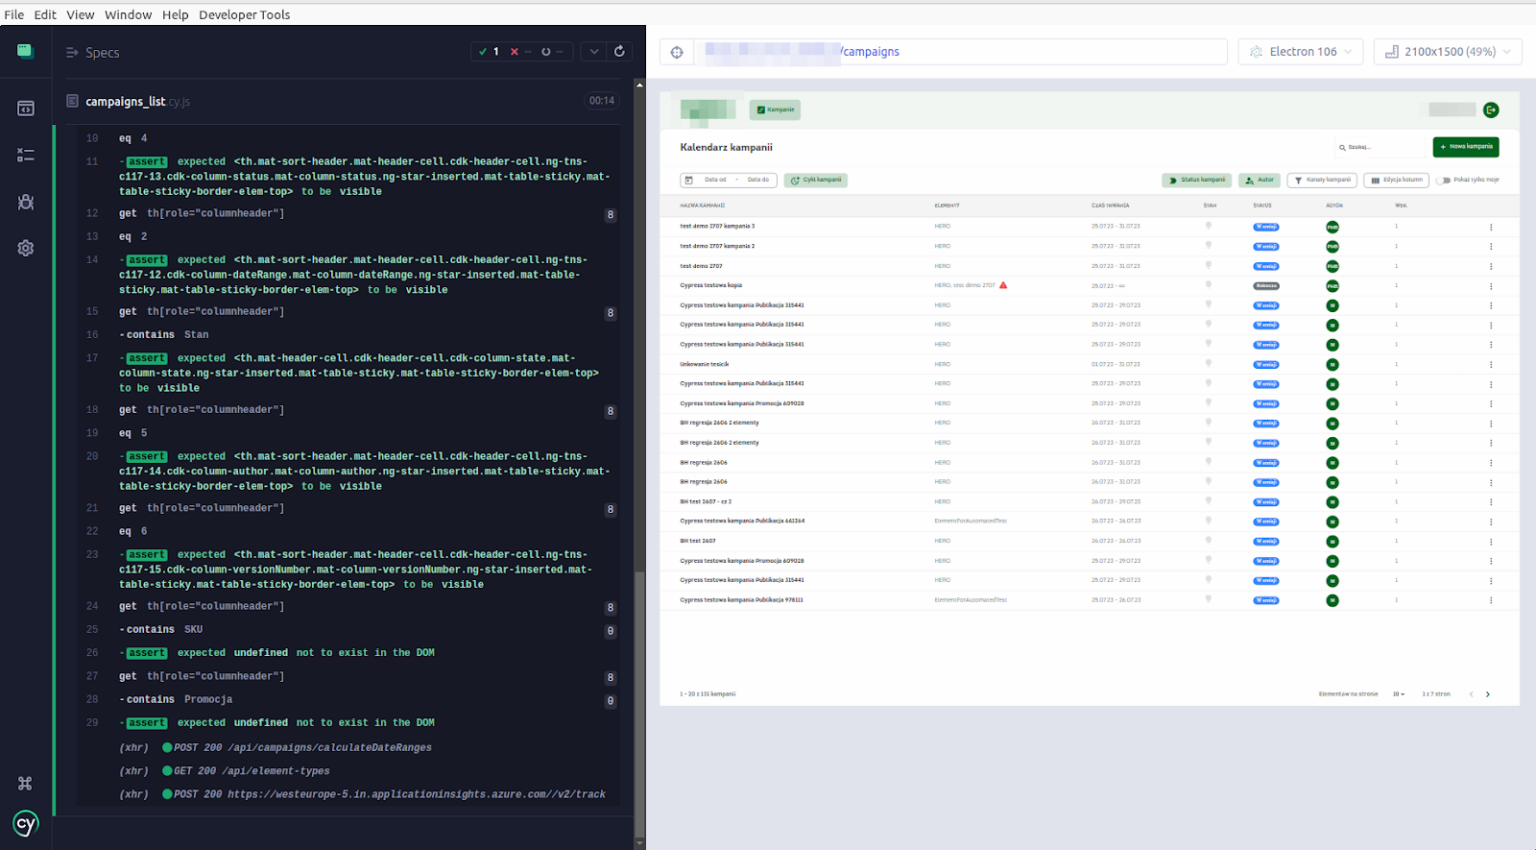Open the Debug bug icon in sidebar
The width and height of the screenshot is (1536, 850).
click(x=26, y=202)
